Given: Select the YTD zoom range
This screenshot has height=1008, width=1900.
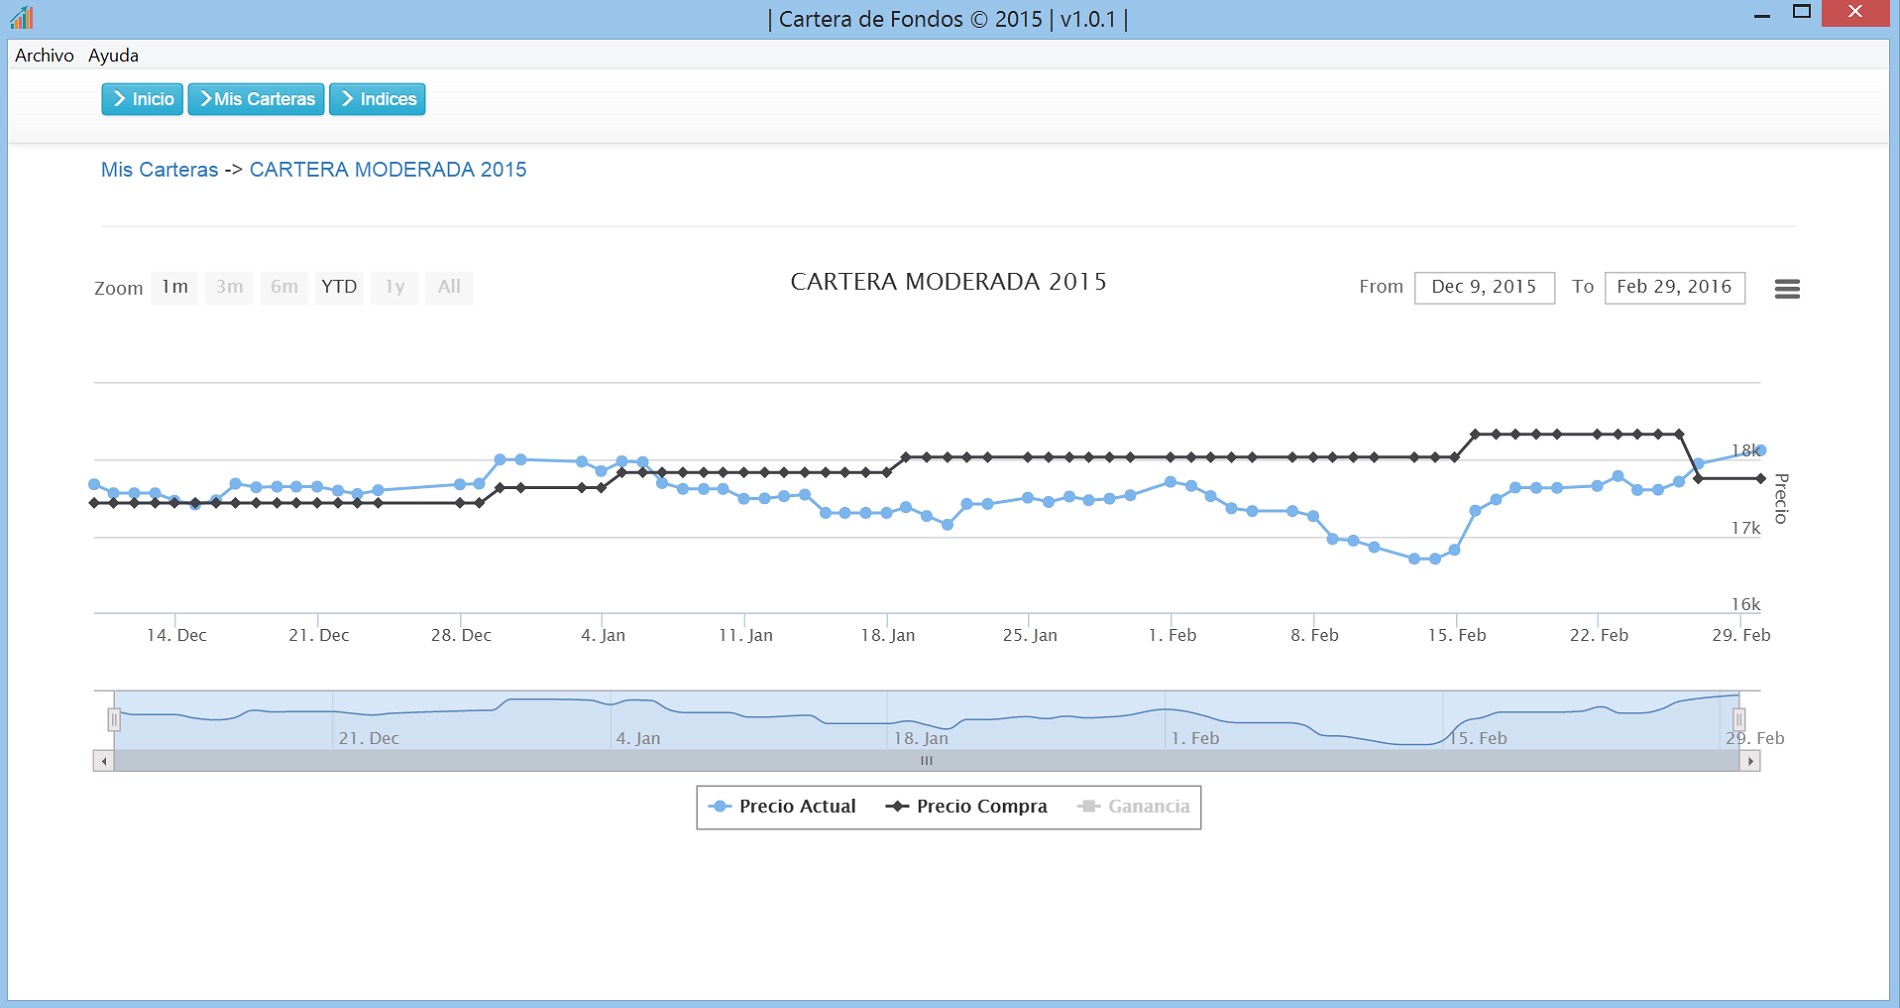Looking at the screenshot, I should pos(339,287).
